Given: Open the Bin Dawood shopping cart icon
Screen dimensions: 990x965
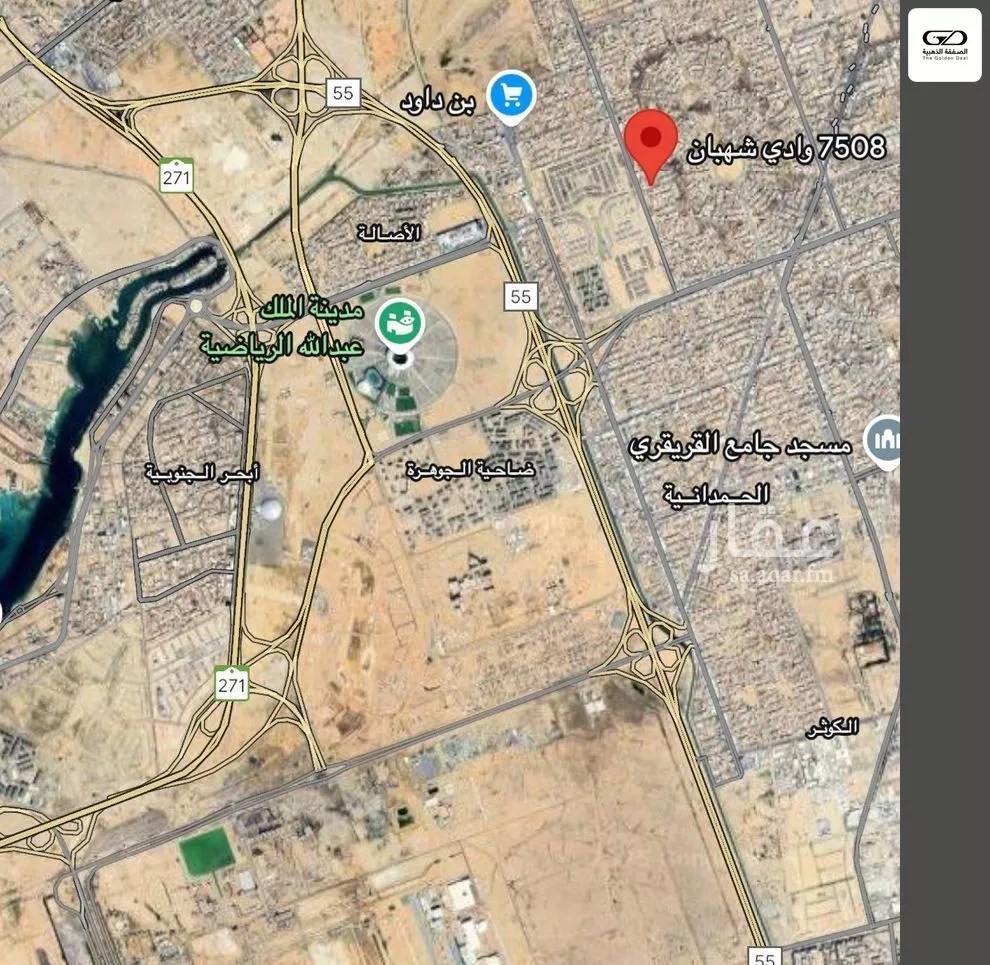Looking at the screenshot, I should tap(512, 97).
